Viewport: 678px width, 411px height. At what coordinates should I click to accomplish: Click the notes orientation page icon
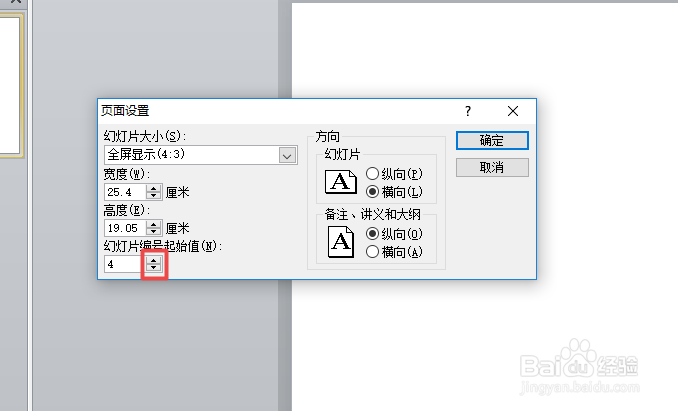click(x=341, y=242)
